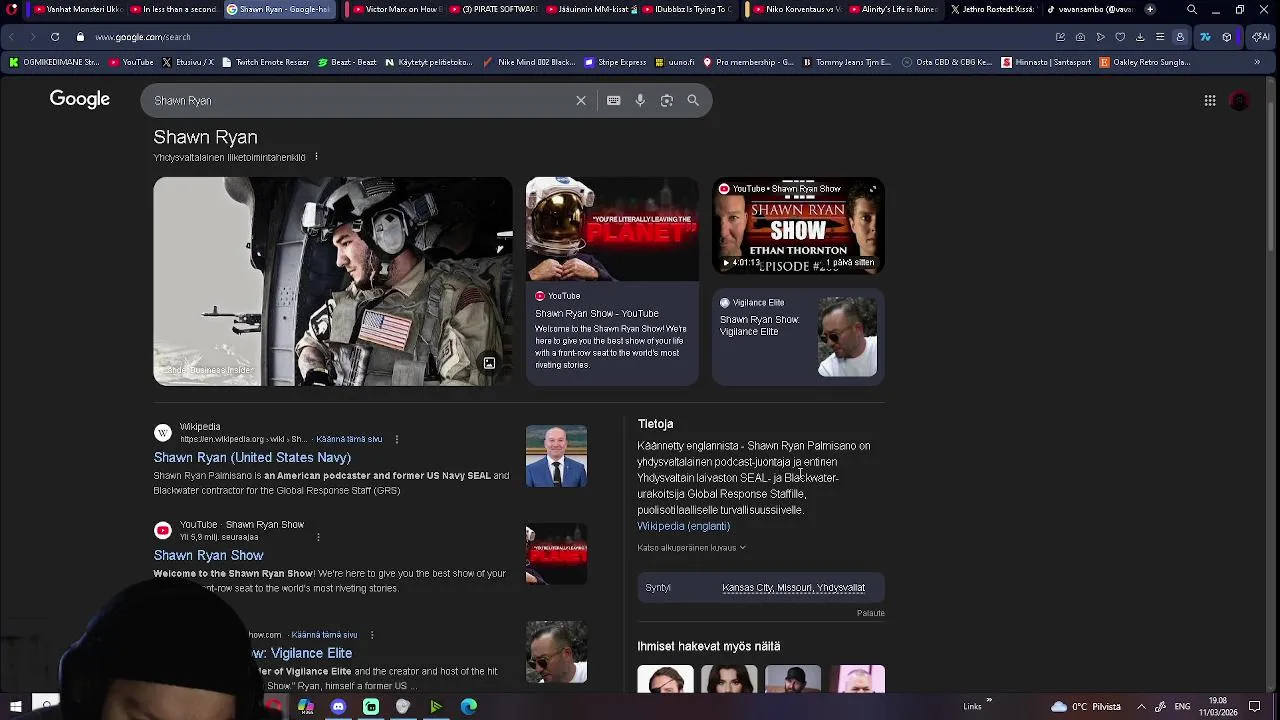
Task: Open the 'Shawn Ryan Show' YouTube result
Action: (208, 555)
